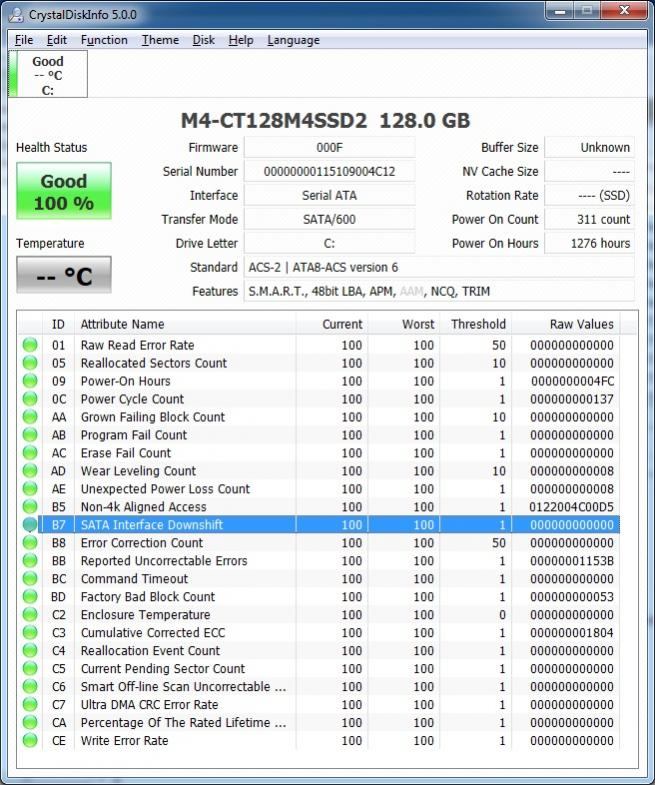Click the -- °C temperature button
The width and height of the screenshot is (655, 785).
tap(64, 275)
